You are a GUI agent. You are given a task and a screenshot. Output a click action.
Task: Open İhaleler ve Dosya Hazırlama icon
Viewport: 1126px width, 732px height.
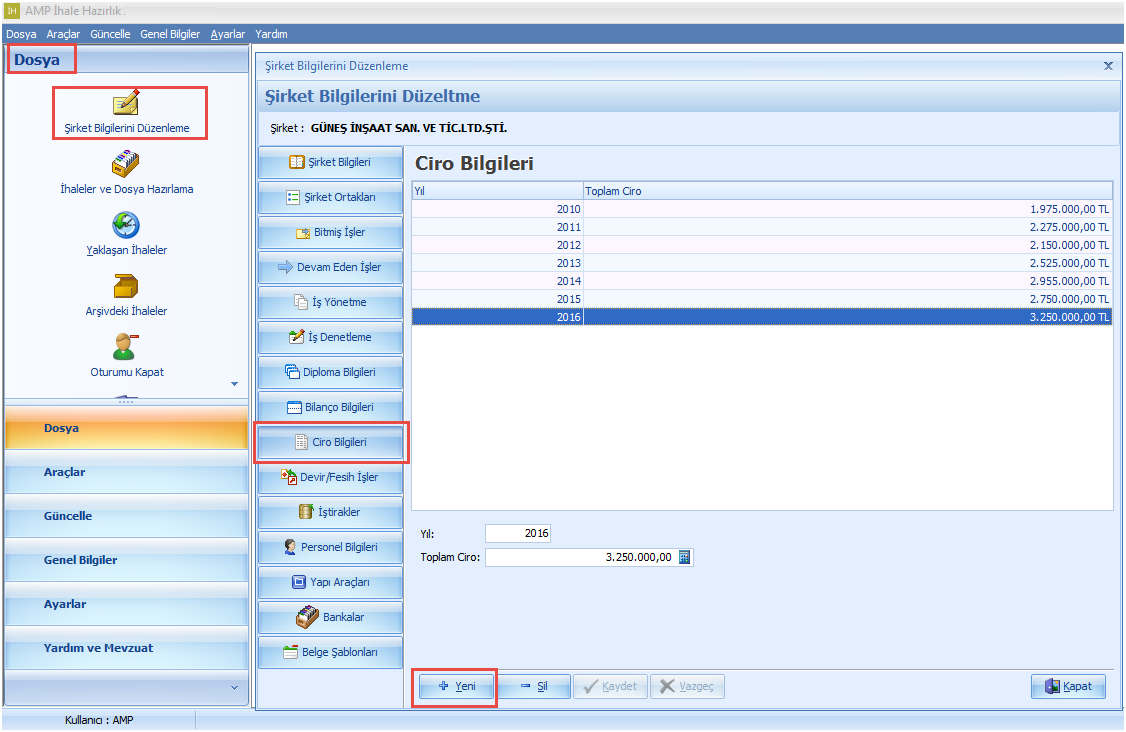click(126, 164)
